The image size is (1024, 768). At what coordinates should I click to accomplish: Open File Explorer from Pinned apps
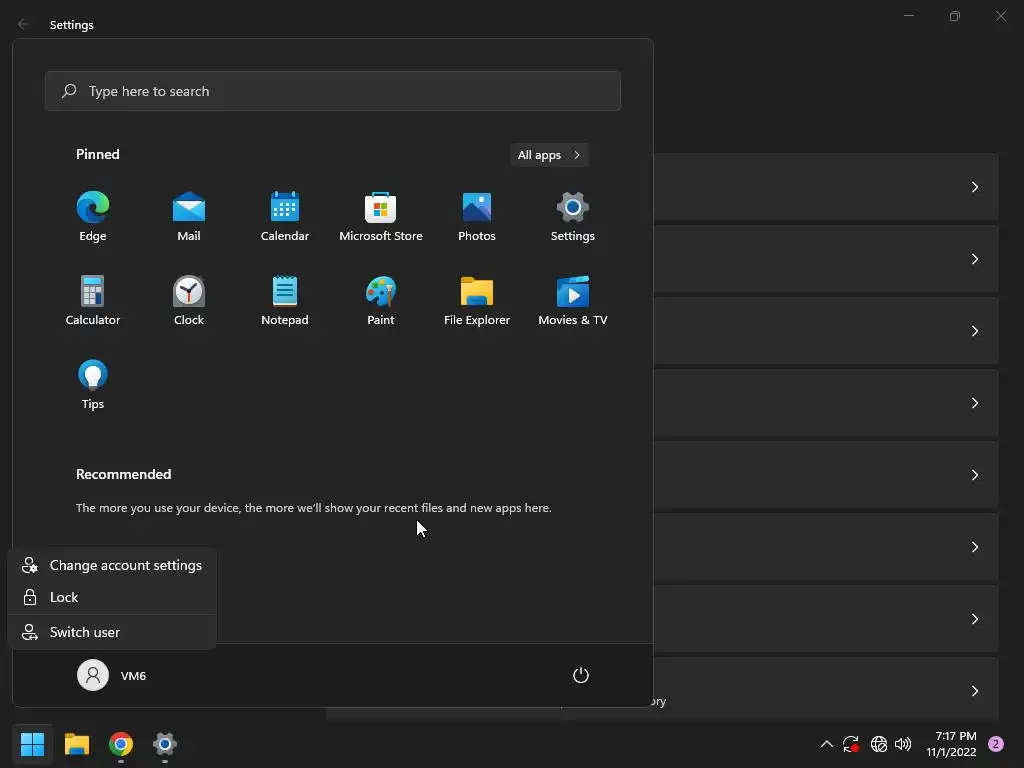pyautogui.click(x=477, y=300)
